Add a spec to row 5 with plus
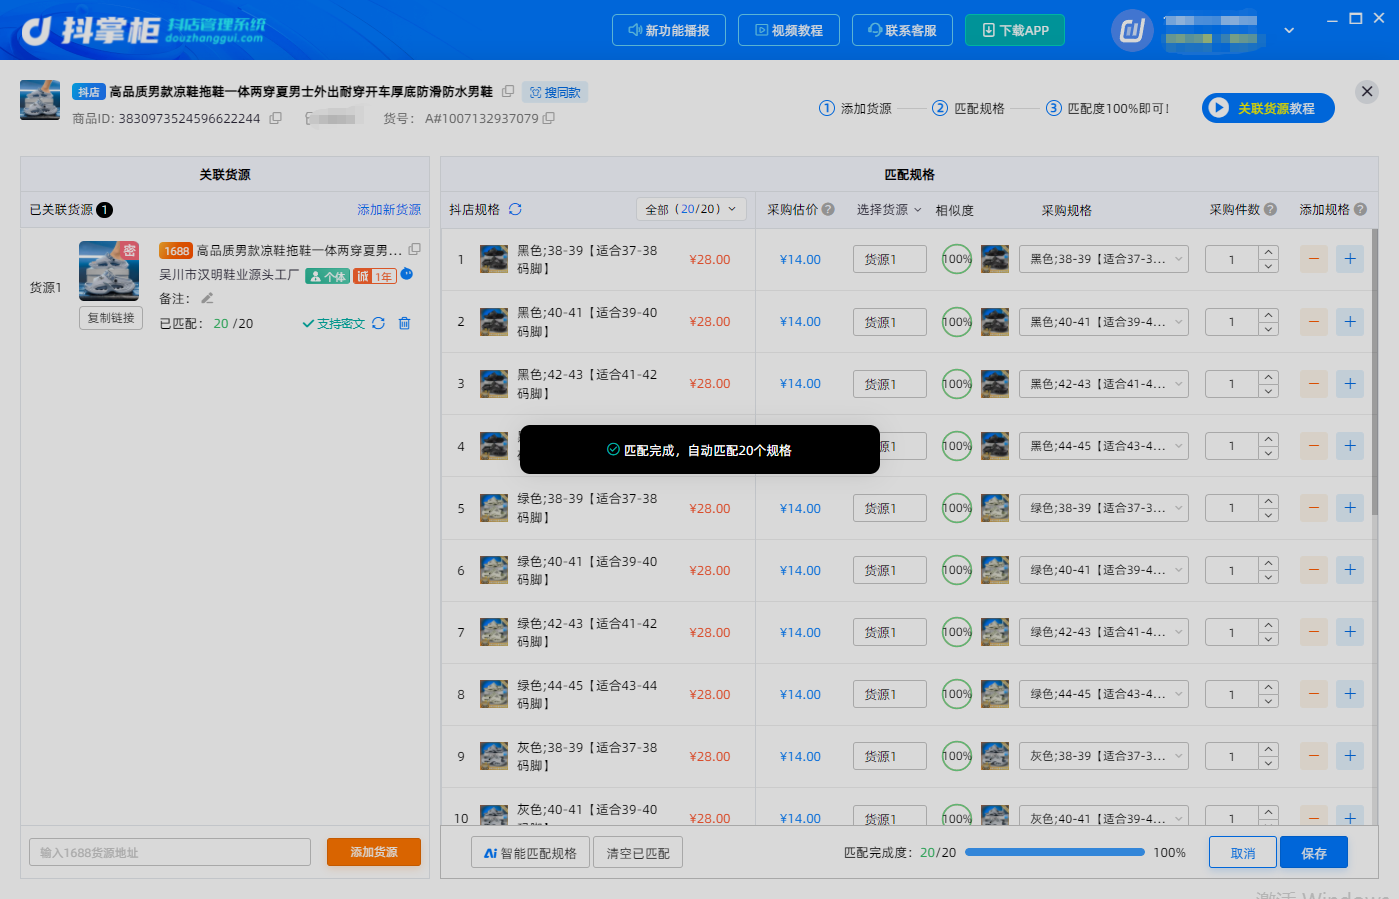 click(1350, 508)
